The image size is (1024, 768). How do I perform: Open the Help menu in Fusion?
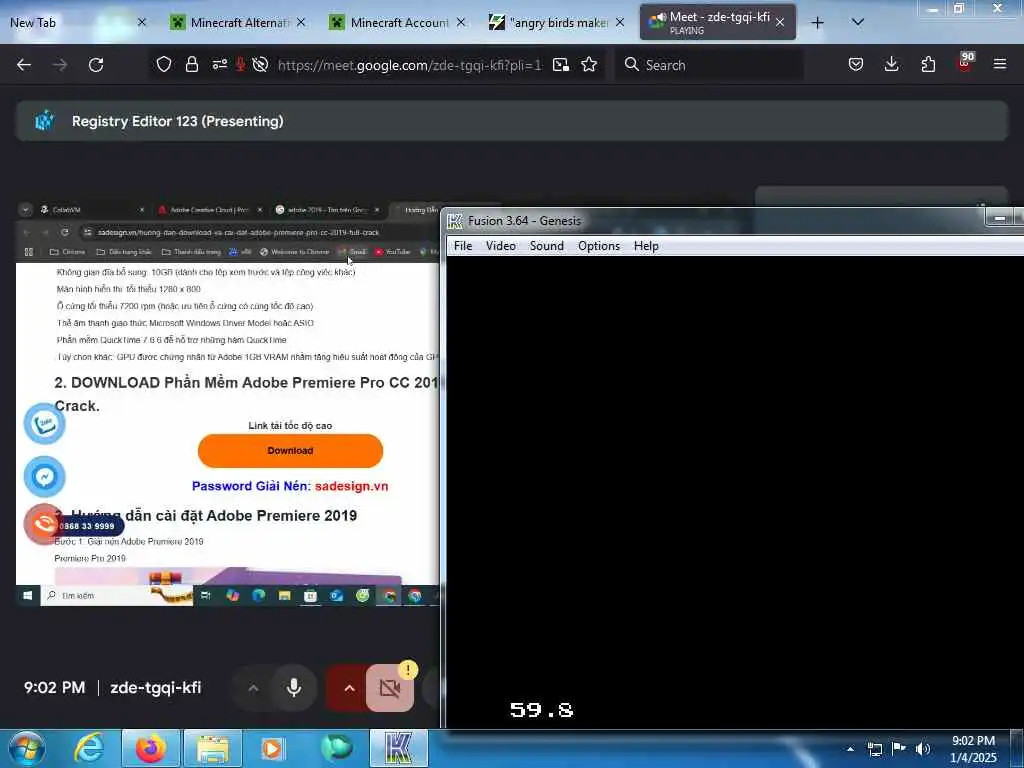tap(646, 246)
